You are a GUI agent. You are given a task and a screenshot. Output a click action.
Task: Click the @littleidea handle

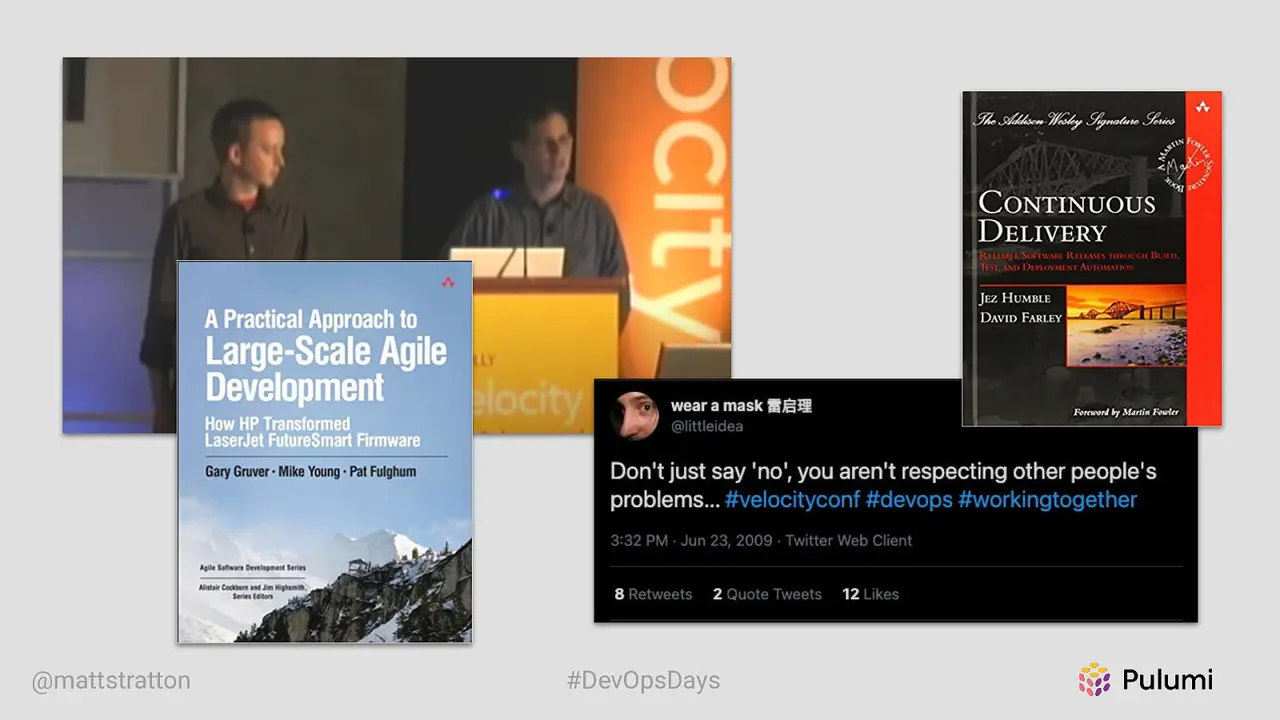[707, 426]
